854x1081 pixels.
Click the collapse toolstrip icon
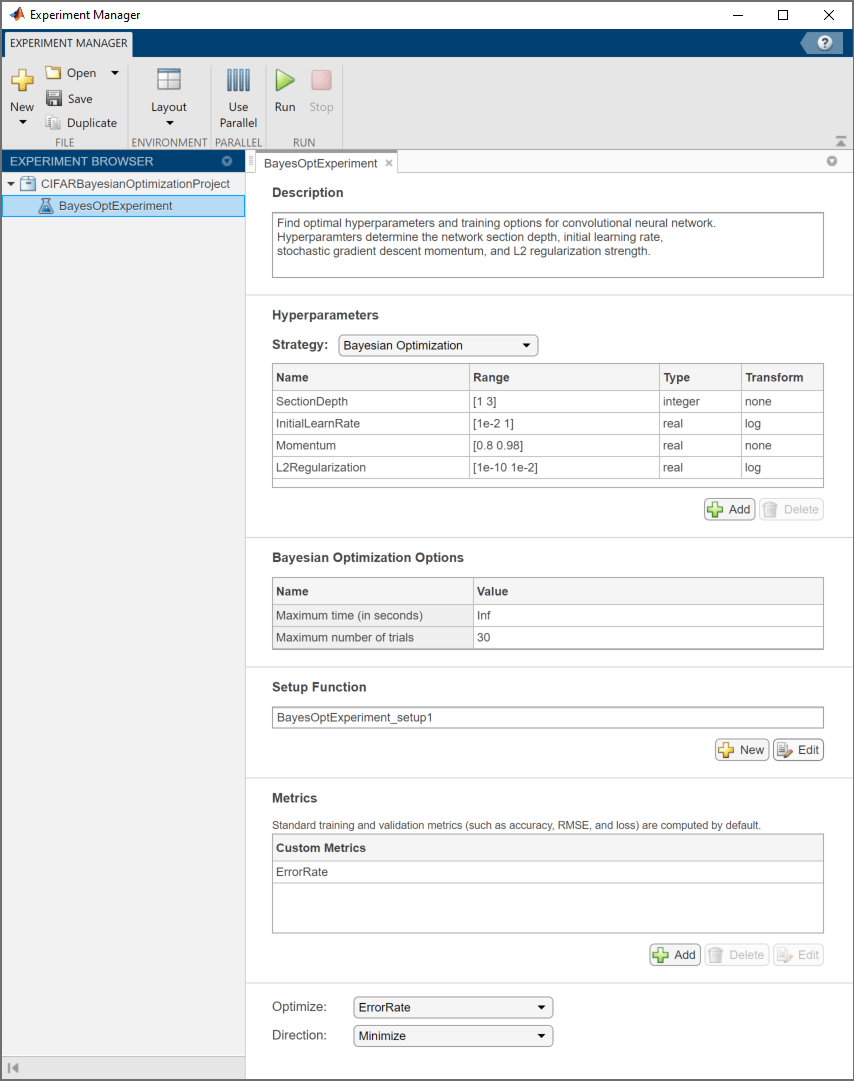click(841, 141)
